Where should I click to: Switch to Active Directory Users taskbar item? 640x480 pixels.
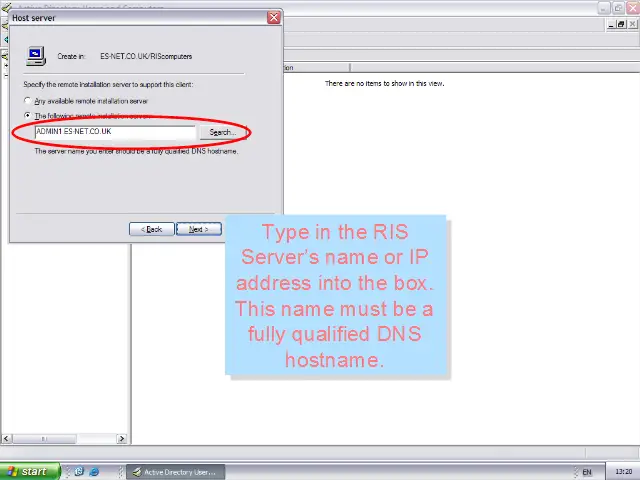[x=178, y=471]
